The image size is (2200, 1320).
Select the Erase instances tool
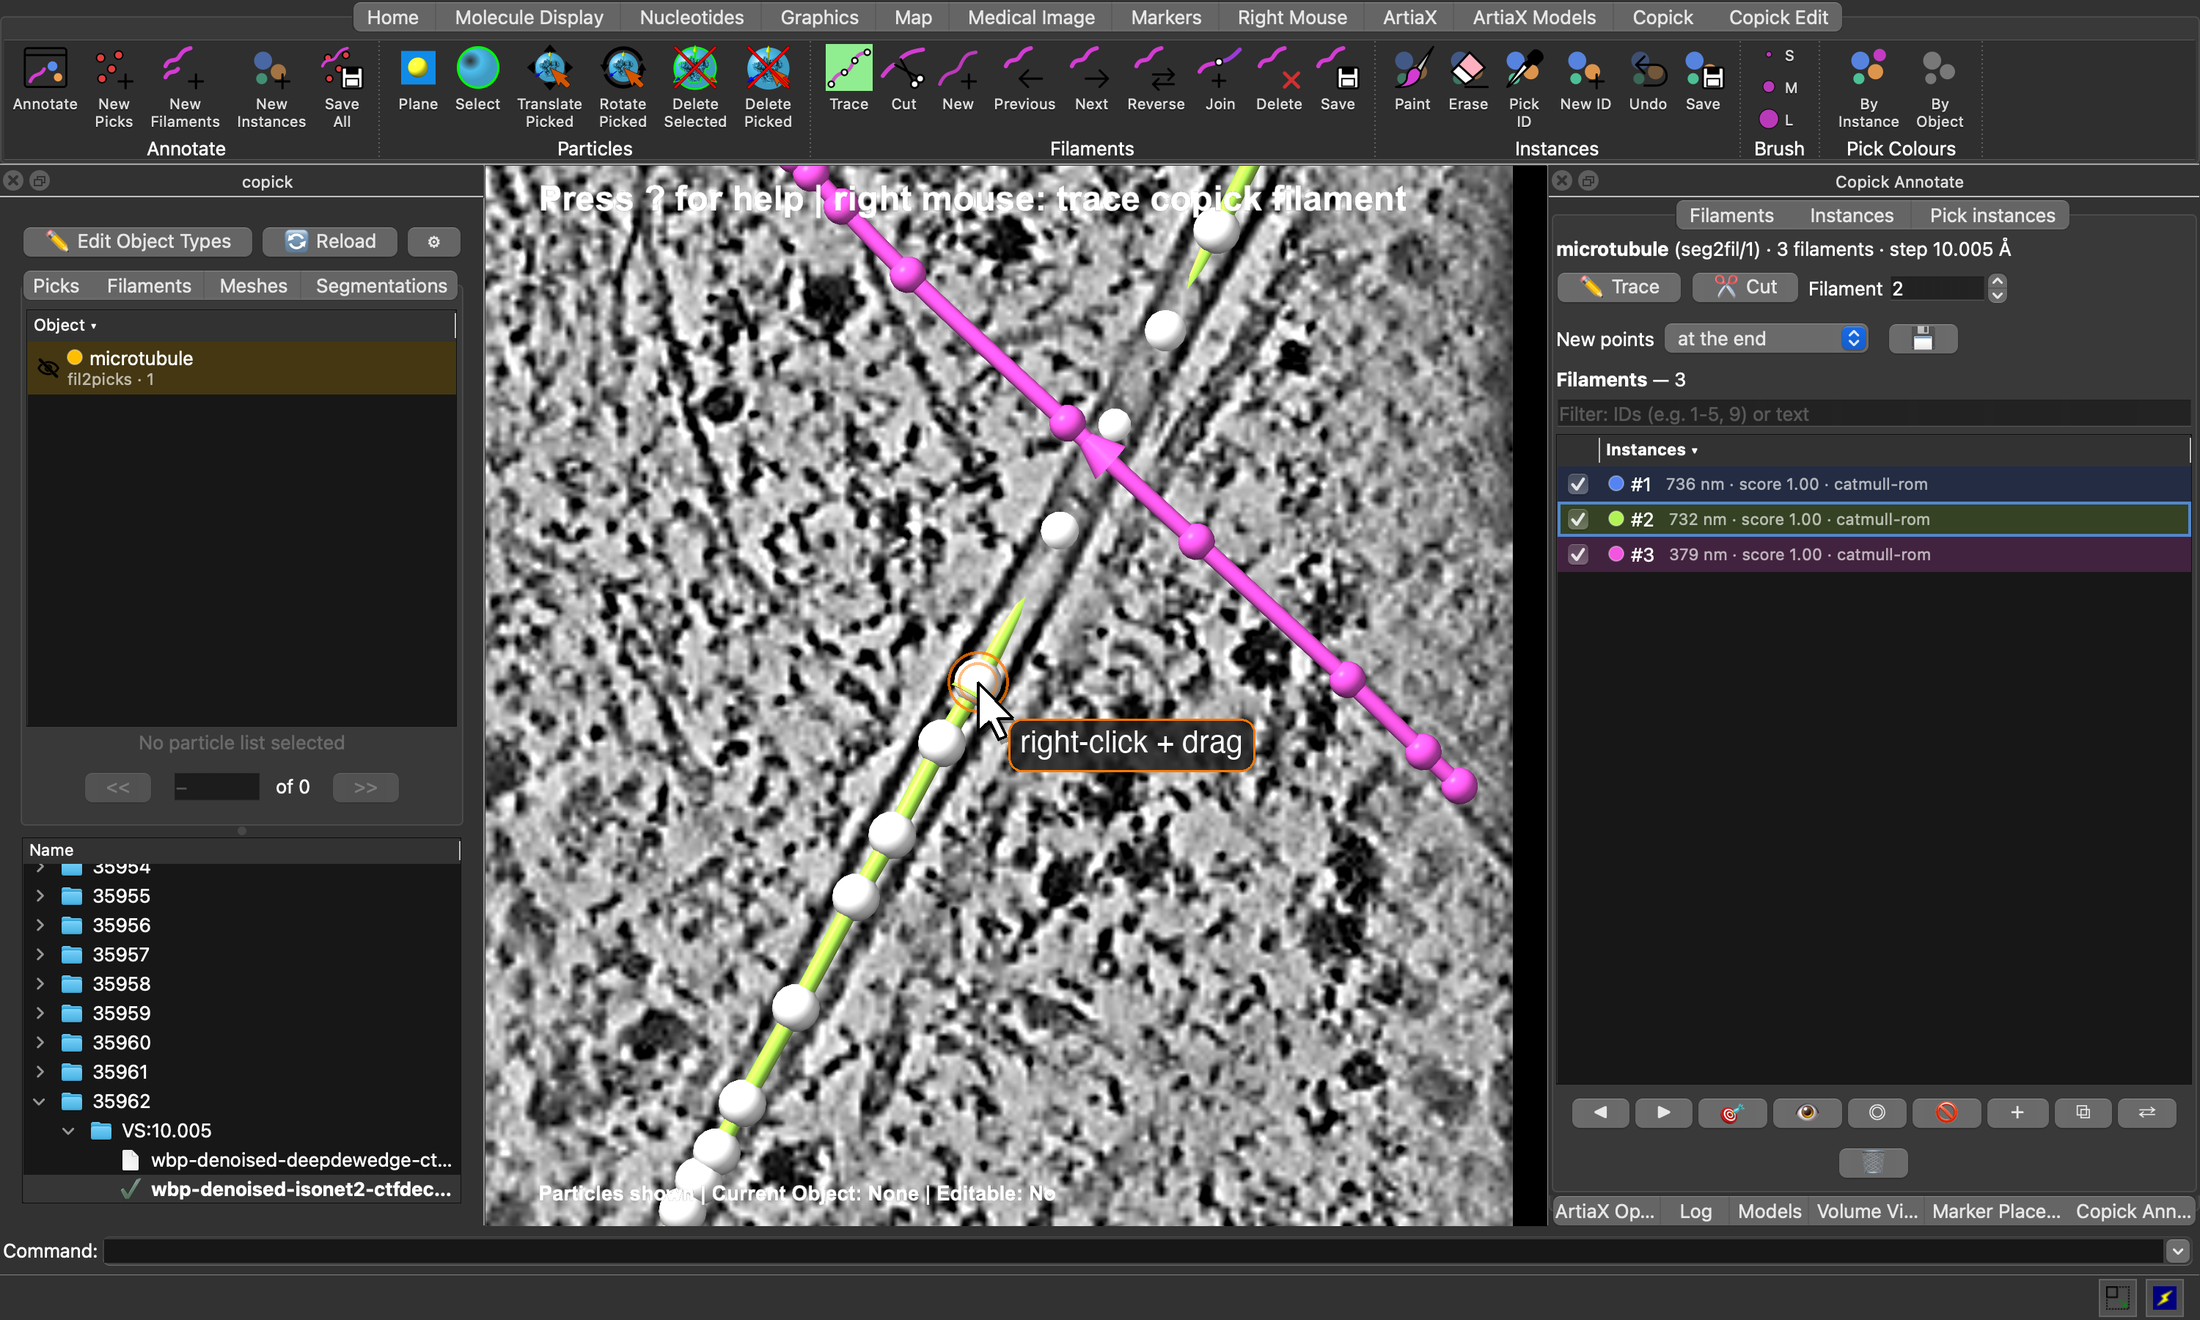[x=1467, y=69]
